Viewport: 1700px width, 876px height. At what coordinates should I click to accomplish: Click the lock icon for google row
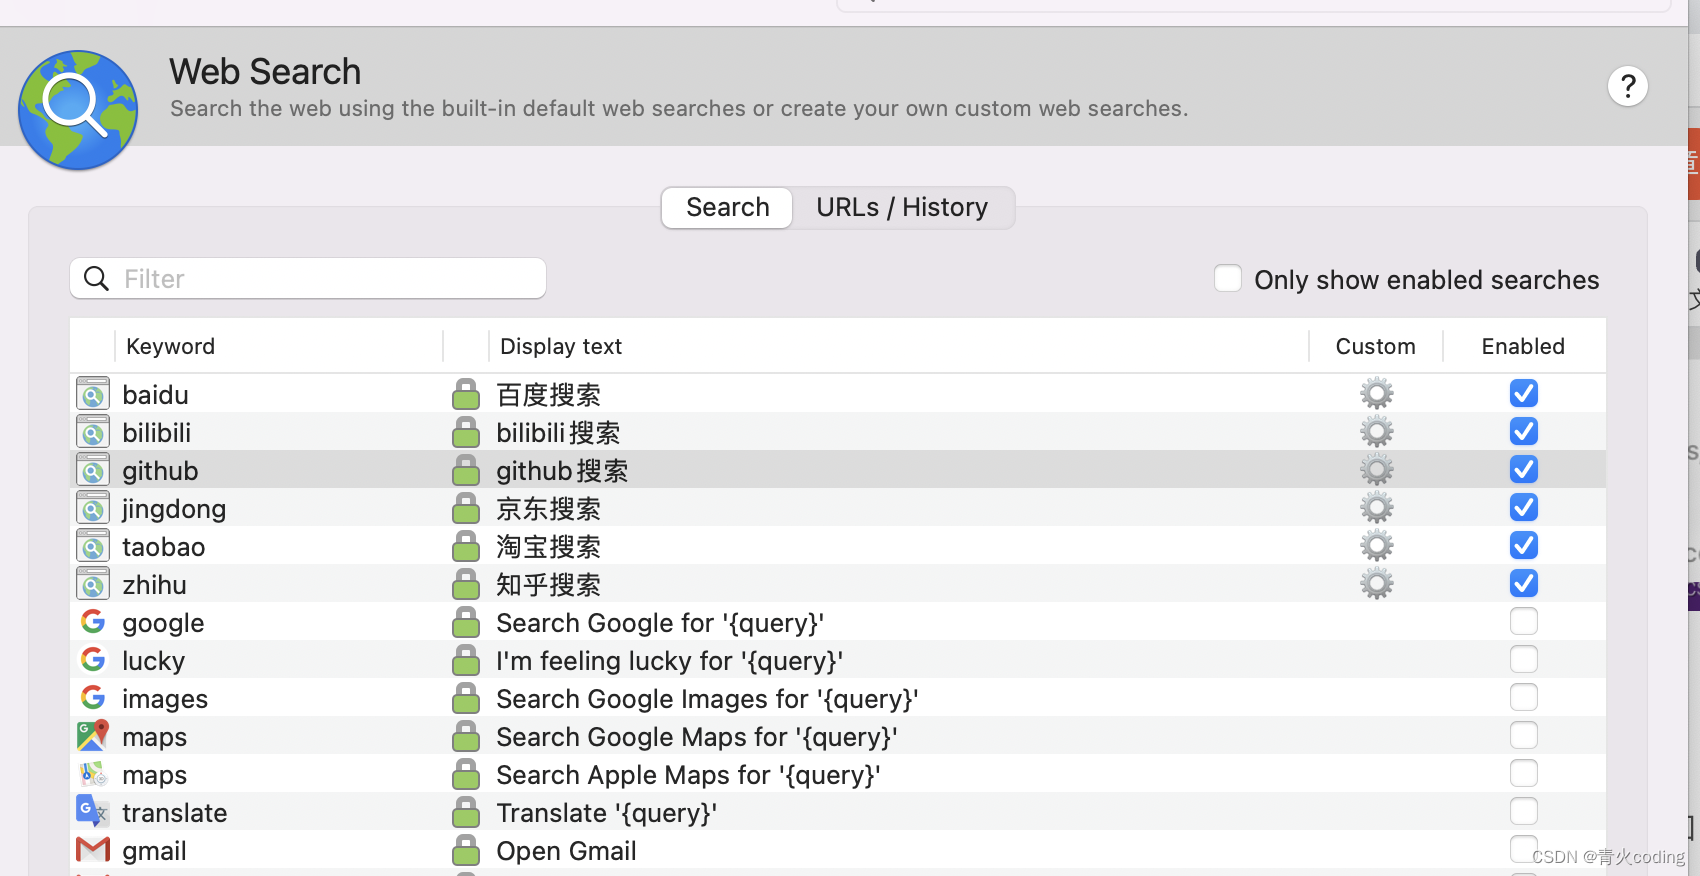(466, 622)
